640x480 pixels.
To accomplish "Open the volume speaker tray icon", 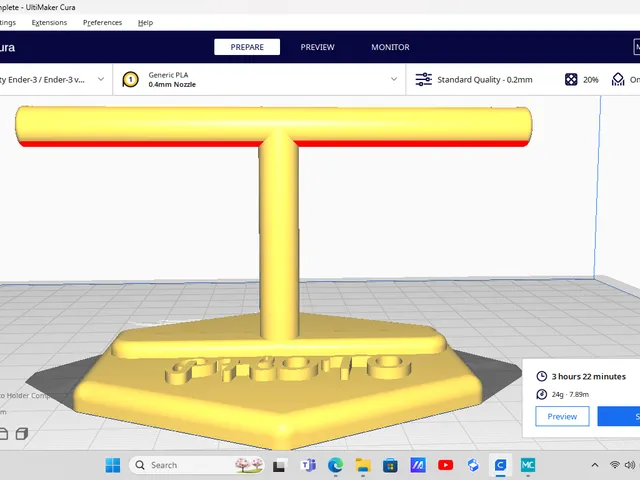I will click(629, 465).
